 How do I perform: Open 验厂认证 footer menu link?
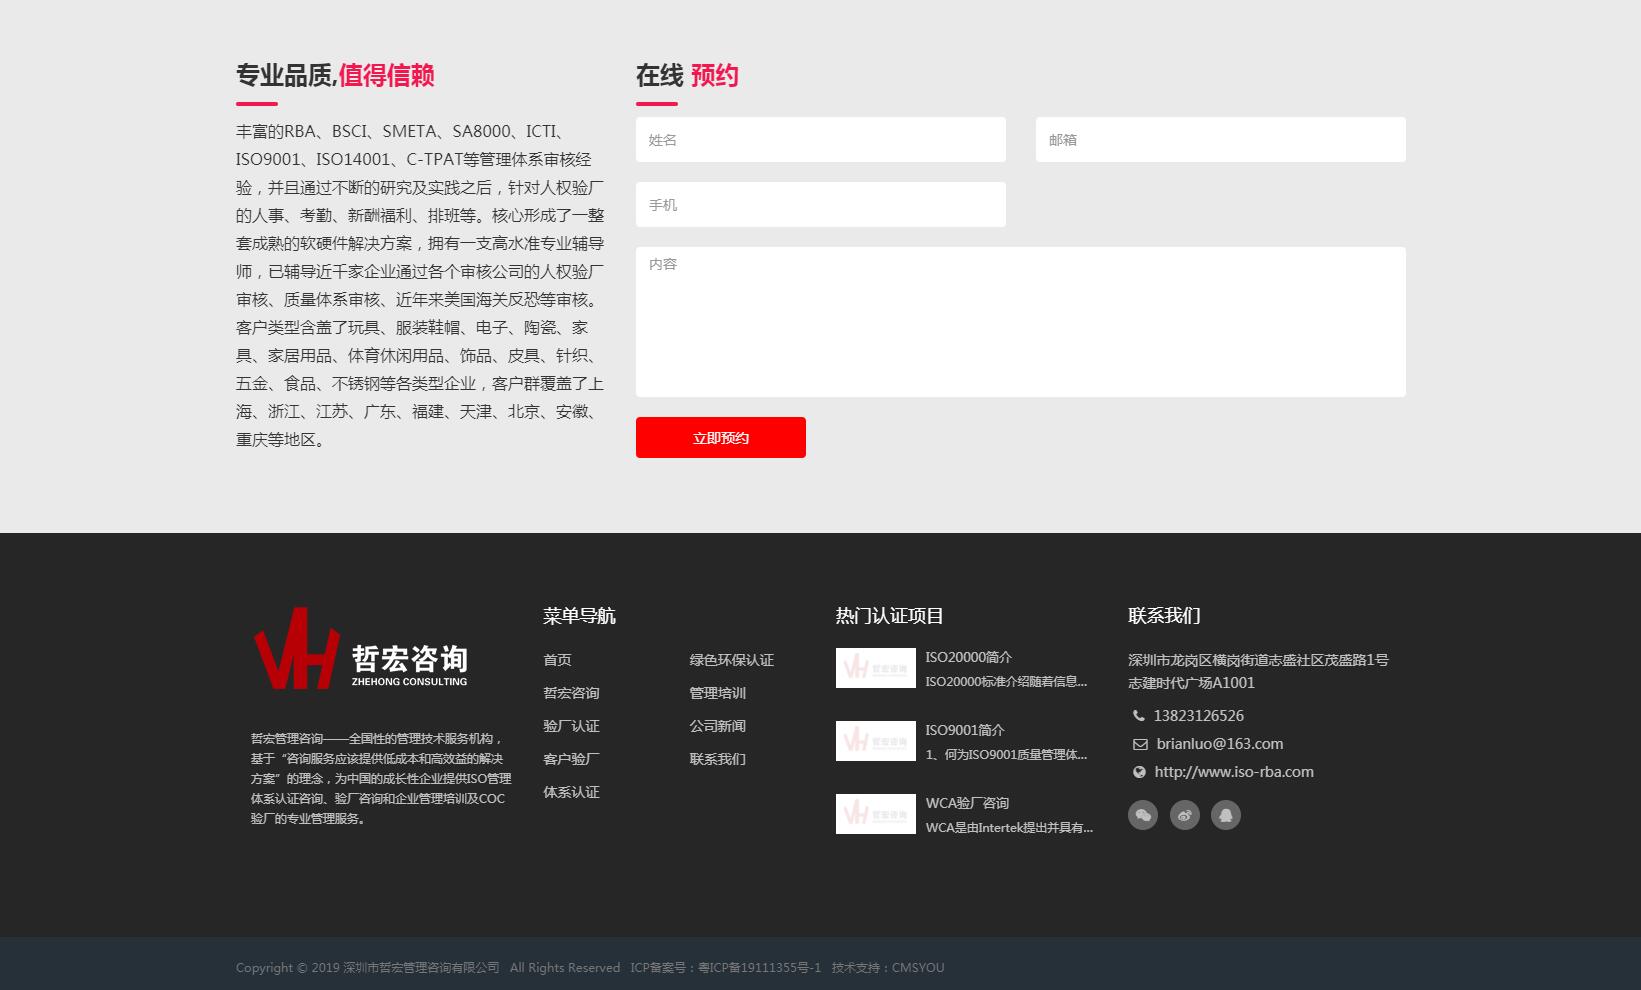tap(571, 726)
